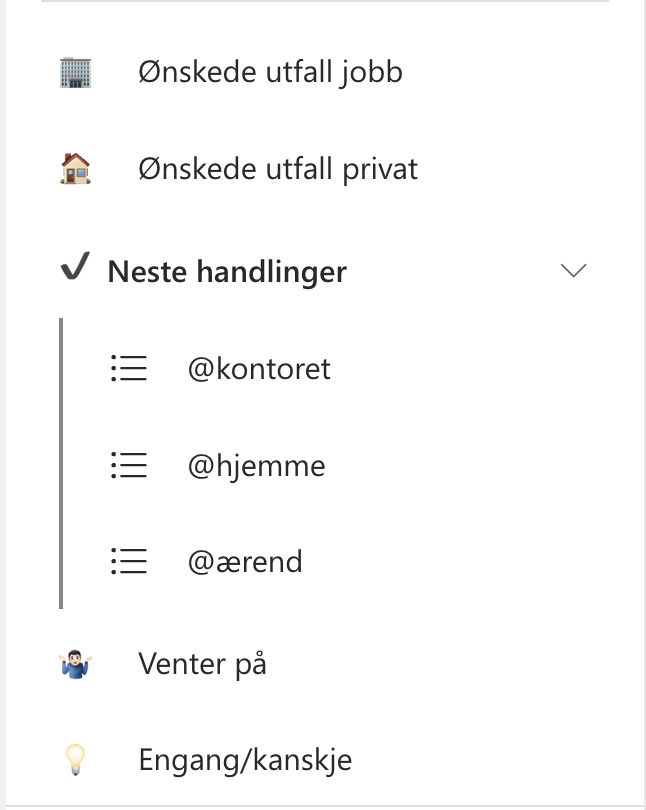Collapse the Neste handlinger group chevron
646x810 pixels.
(x=573, y=271)
